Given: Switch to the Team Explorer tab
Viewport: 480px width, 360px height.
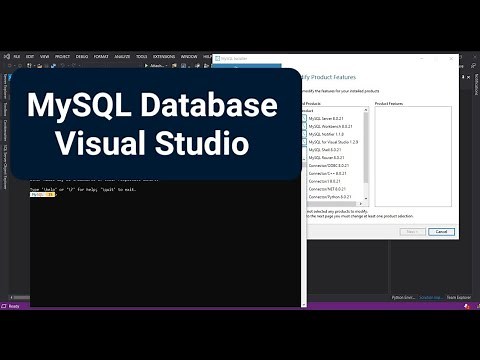Looking at the screenshot, I should coord(459,297).
